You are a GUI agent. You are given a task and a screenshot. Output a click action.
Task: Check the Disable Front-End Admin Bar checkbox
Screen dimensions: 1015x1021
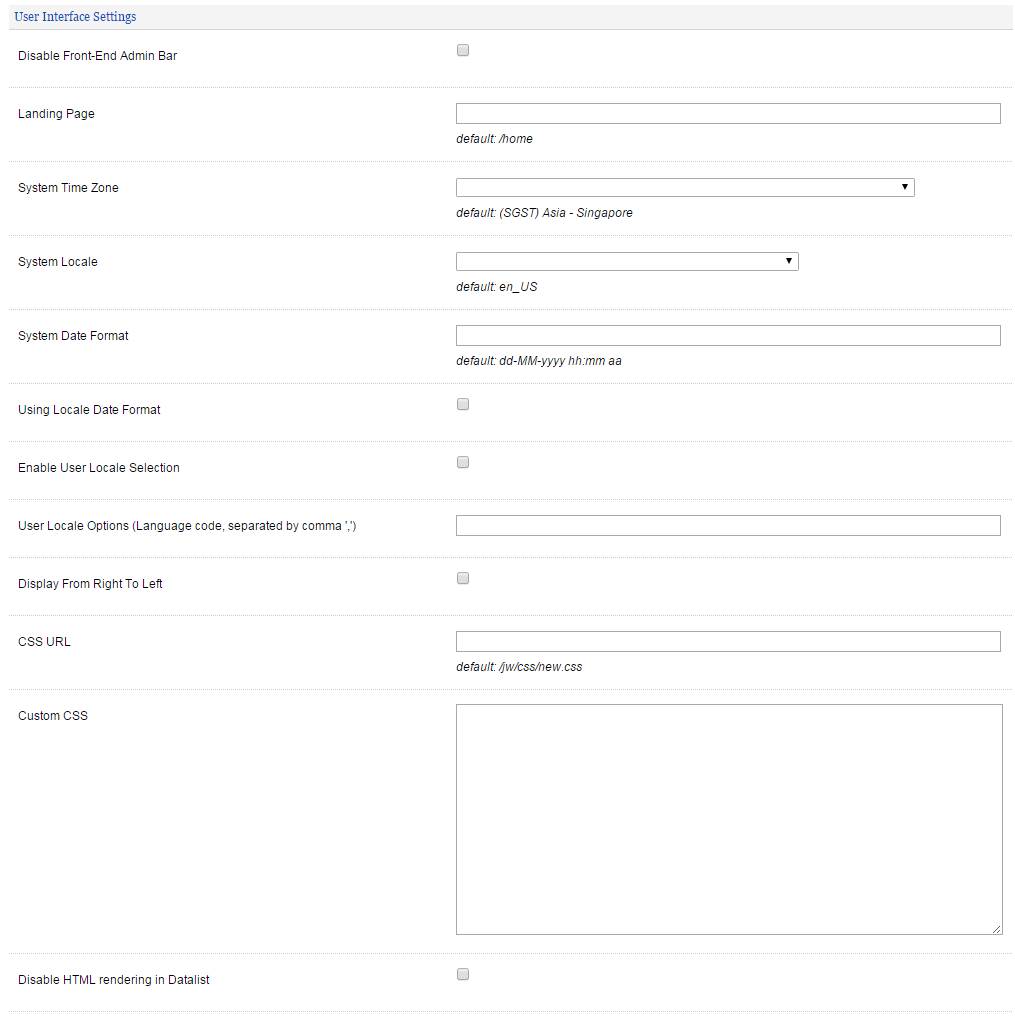[463, 51]
